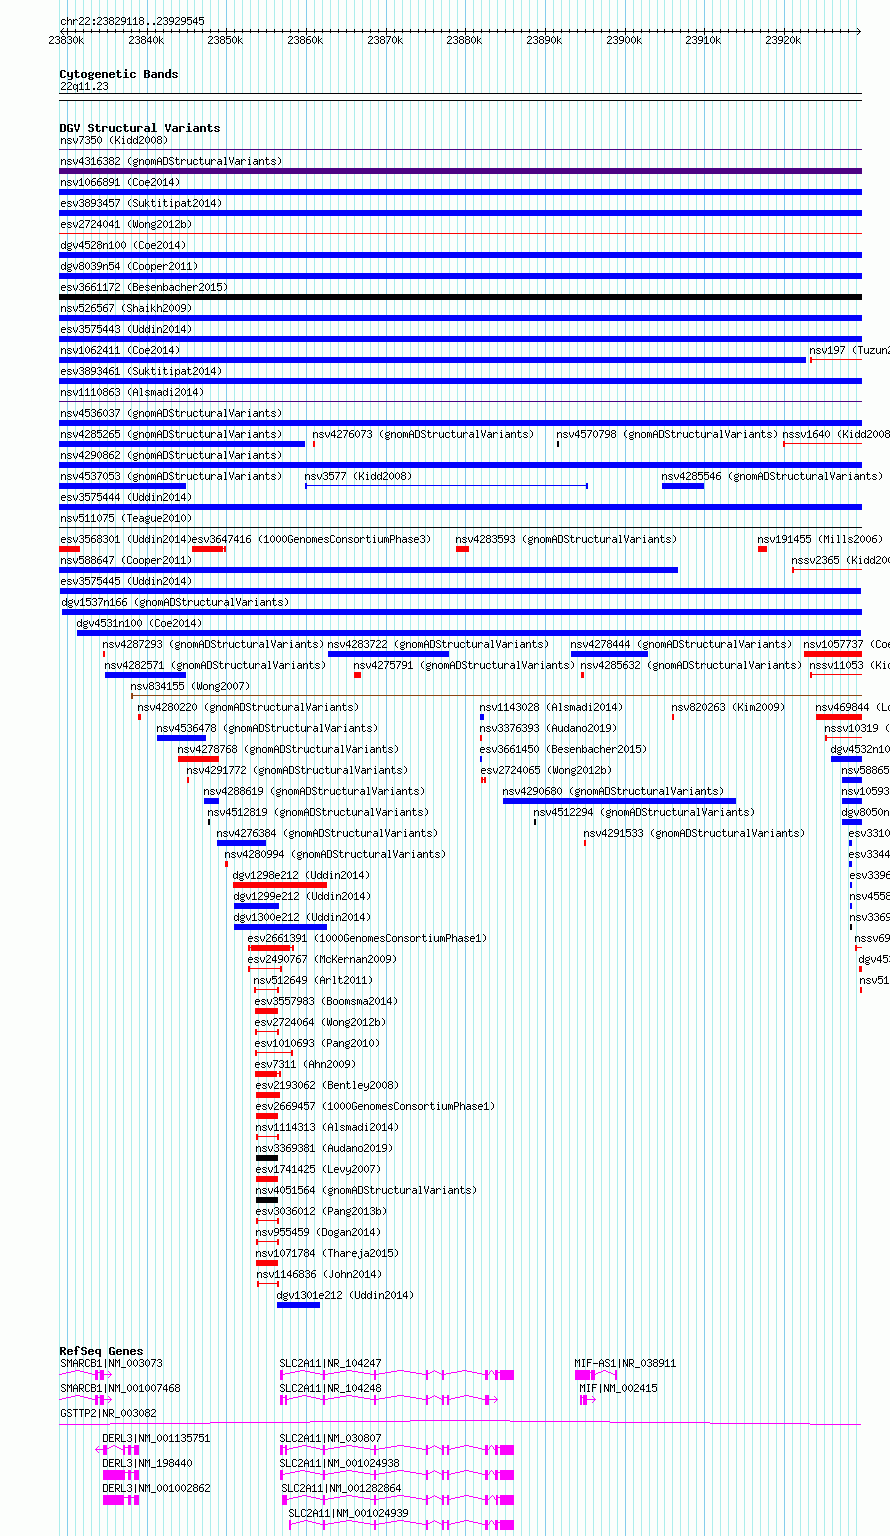Click the chr22:23829118..23929545 region label

pos(132,21)
